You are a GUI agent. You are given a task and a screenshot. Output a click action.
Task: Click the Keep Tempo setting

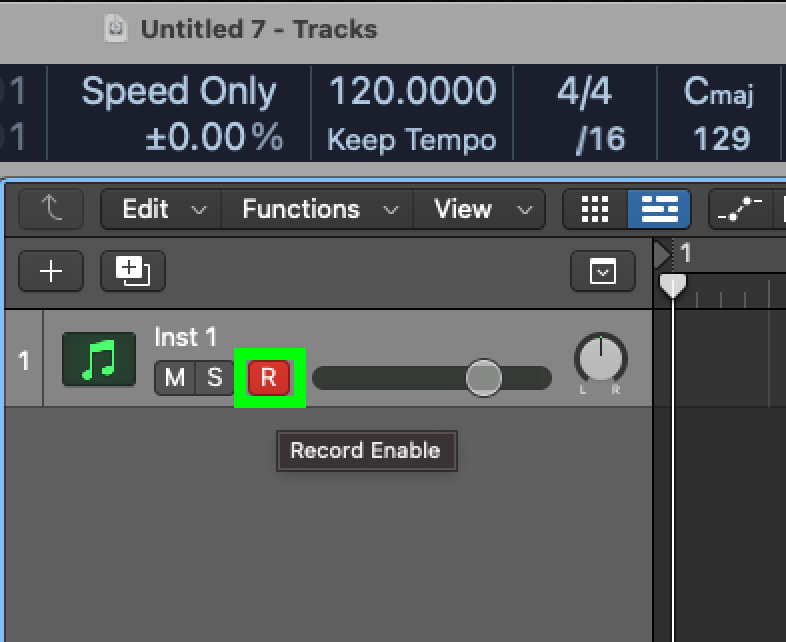click(412, 139)
